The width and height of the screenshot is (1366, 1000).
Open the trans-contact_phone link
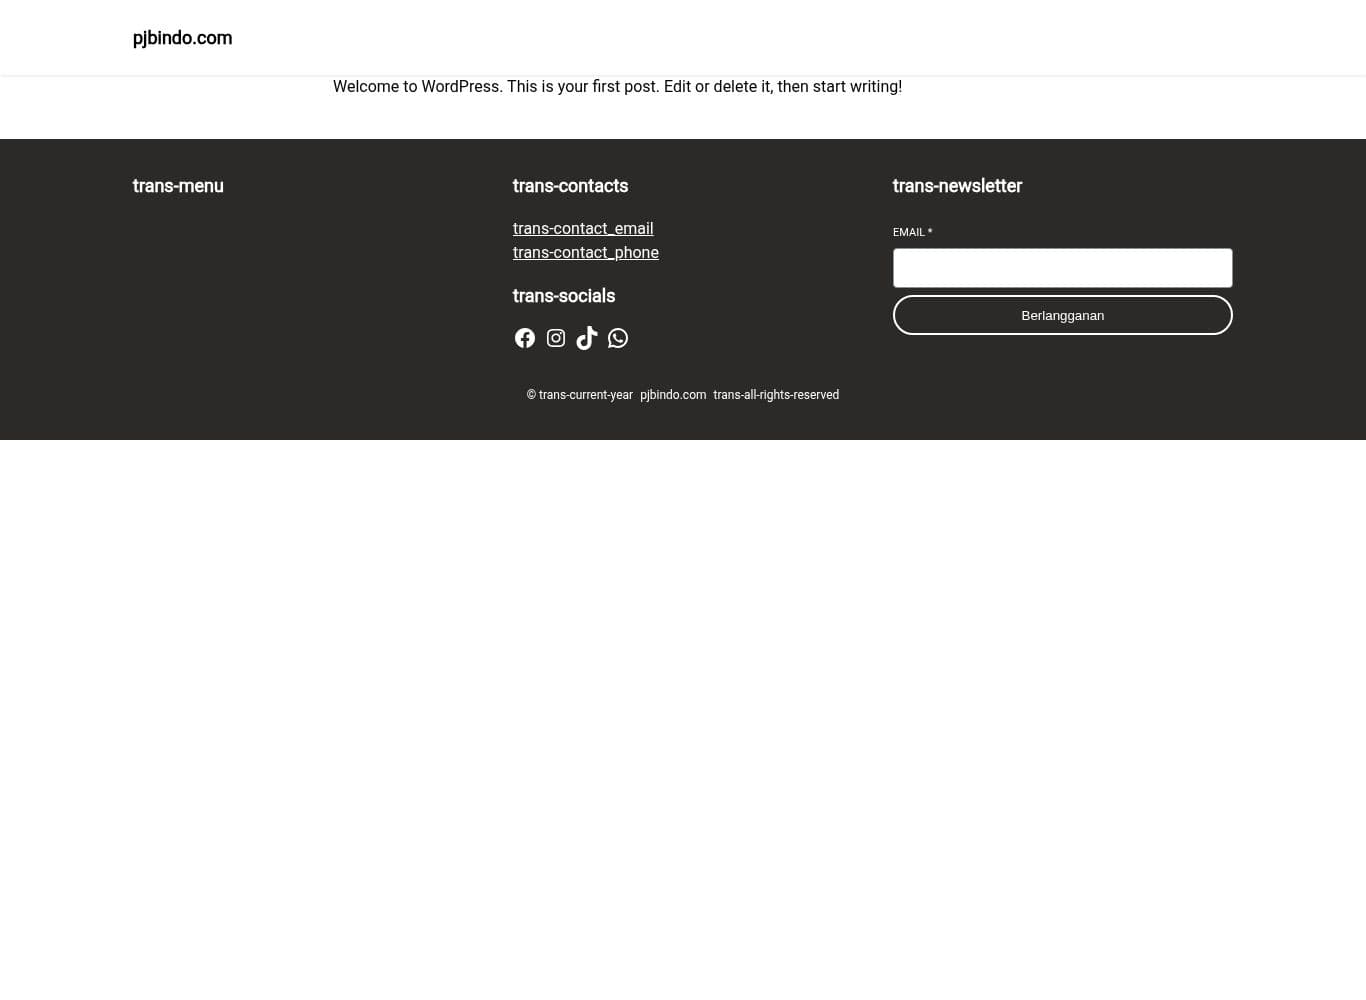[586, 252]
